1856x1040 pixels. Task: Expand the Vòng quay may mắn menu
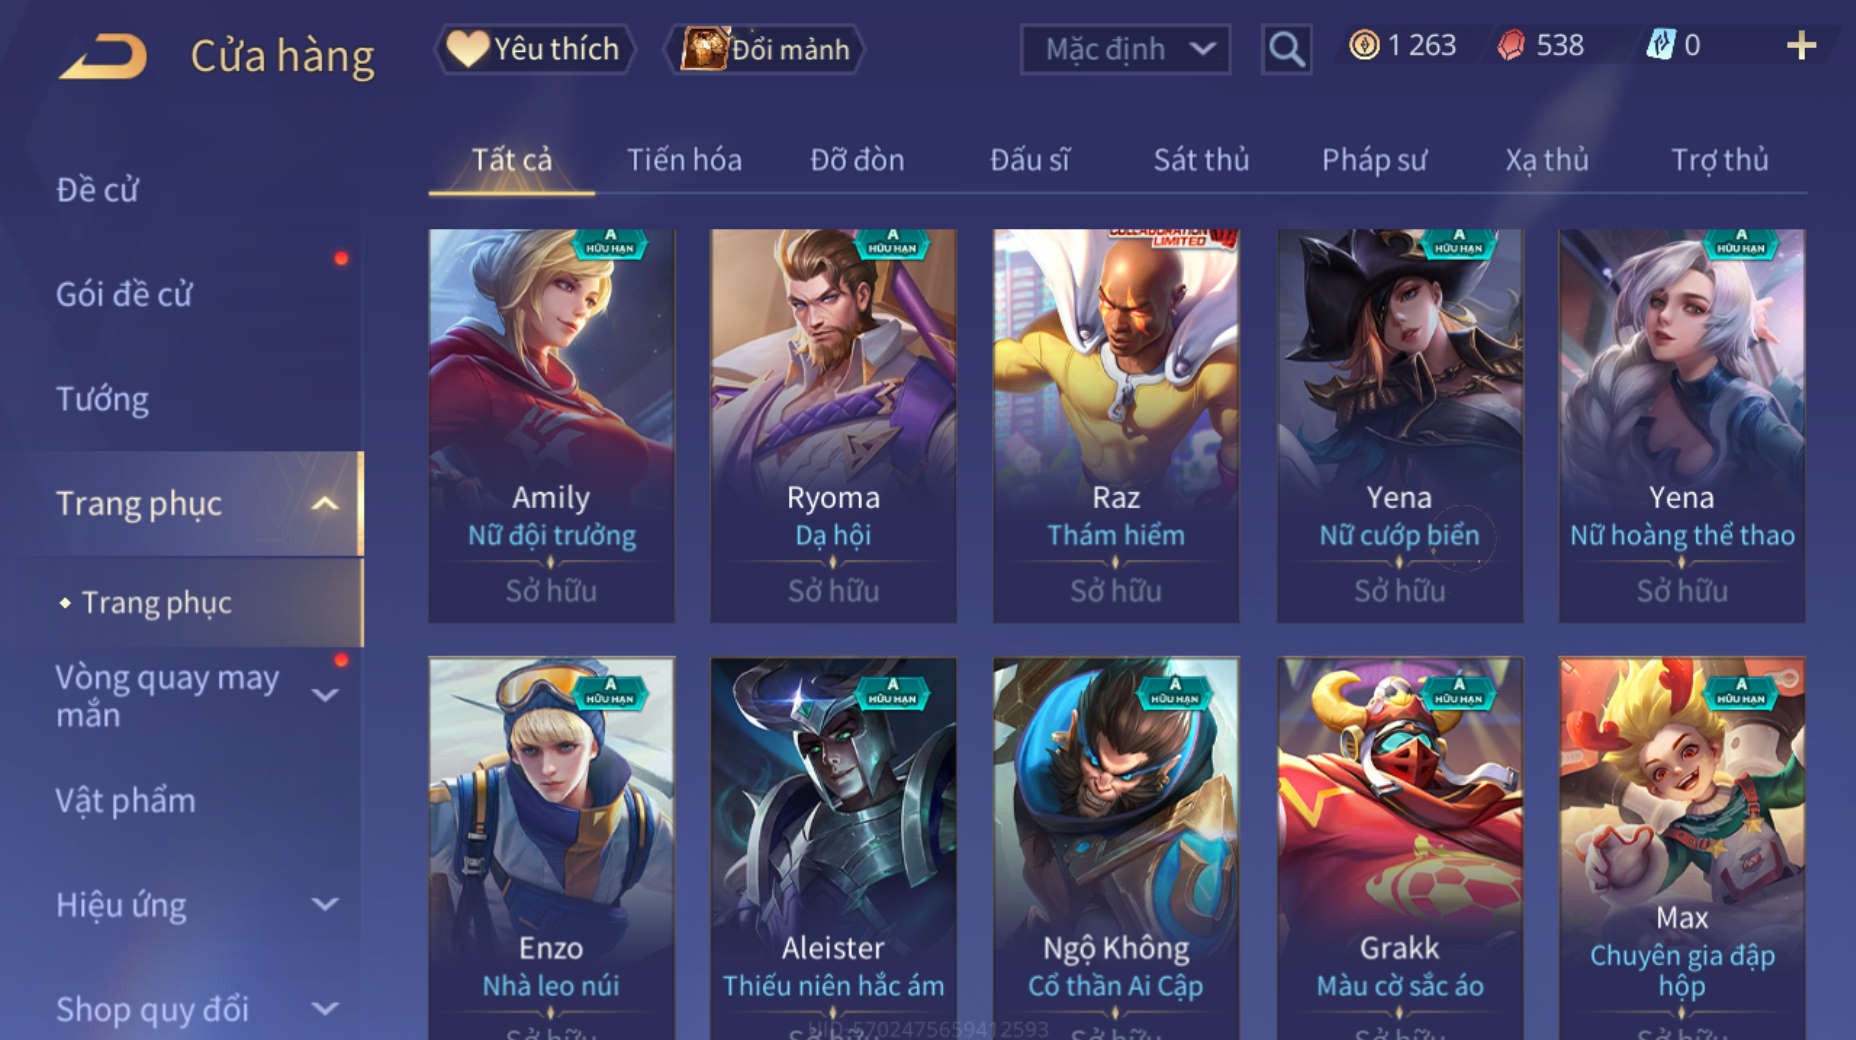(x=325, y=695)
